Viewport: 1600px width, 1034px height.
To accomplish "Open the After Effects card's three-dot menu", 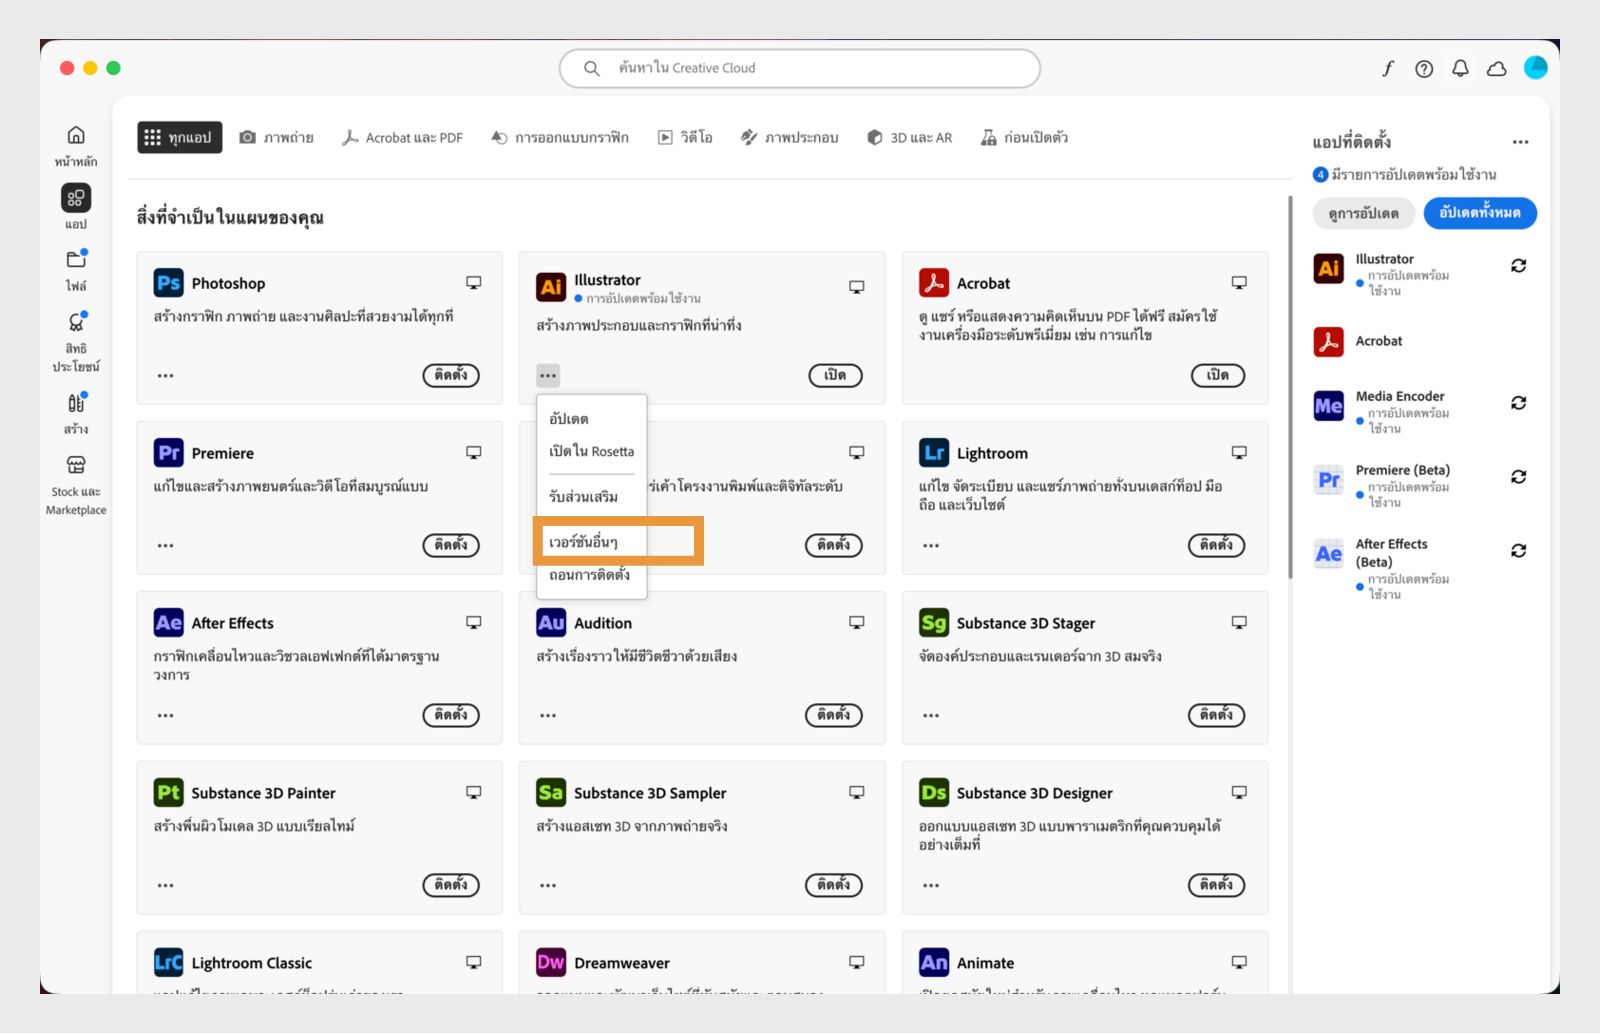I will [x=166, y=716].
